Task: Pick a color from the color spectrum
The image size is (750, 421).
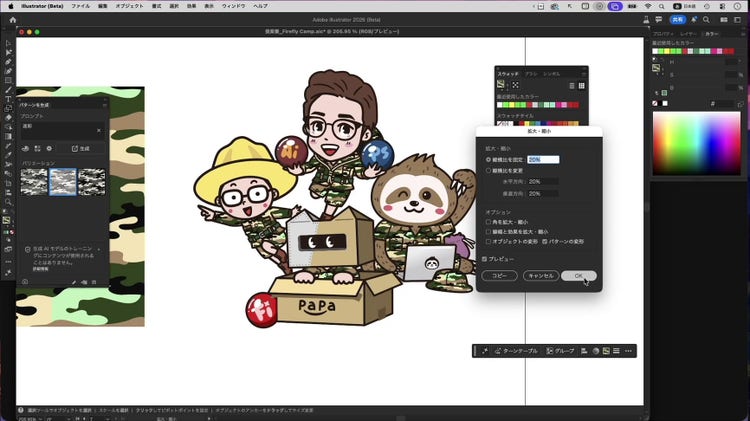Action: point(694,142)
